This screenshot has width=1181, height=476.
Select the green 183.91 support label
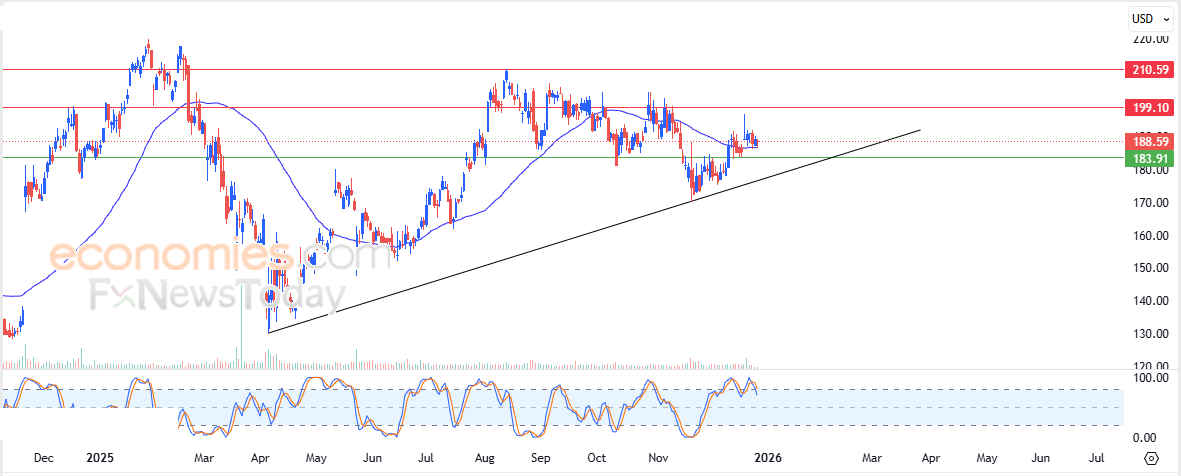1148,157
